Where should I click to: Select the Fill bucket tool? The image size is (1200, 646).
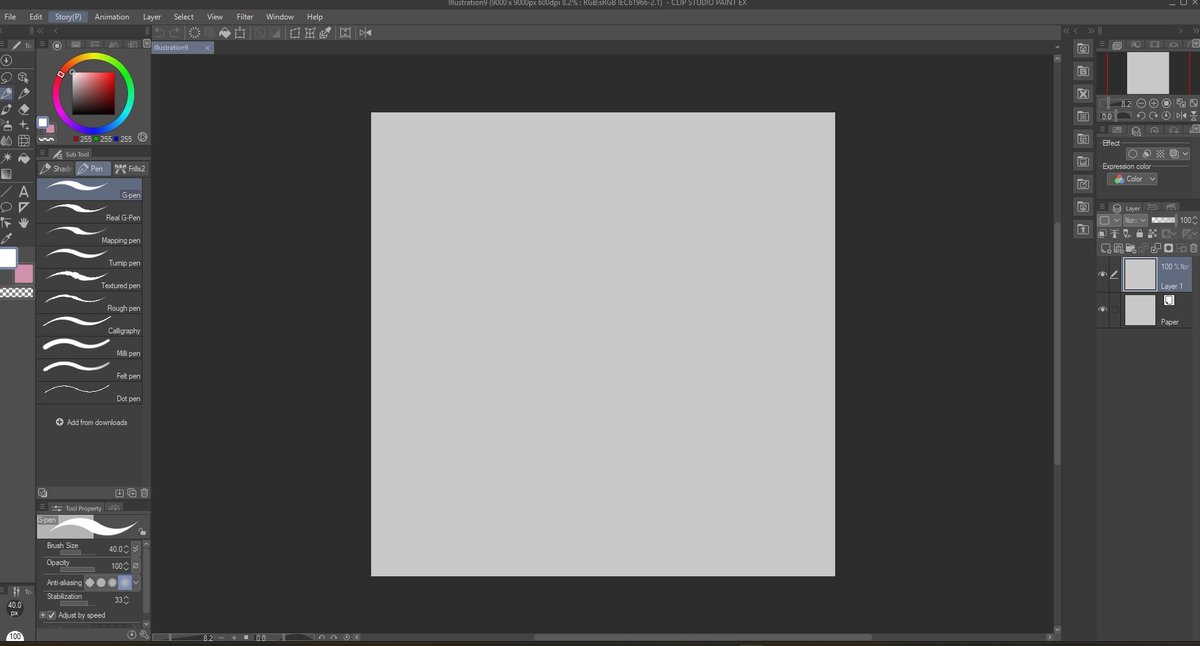point(24,158)
